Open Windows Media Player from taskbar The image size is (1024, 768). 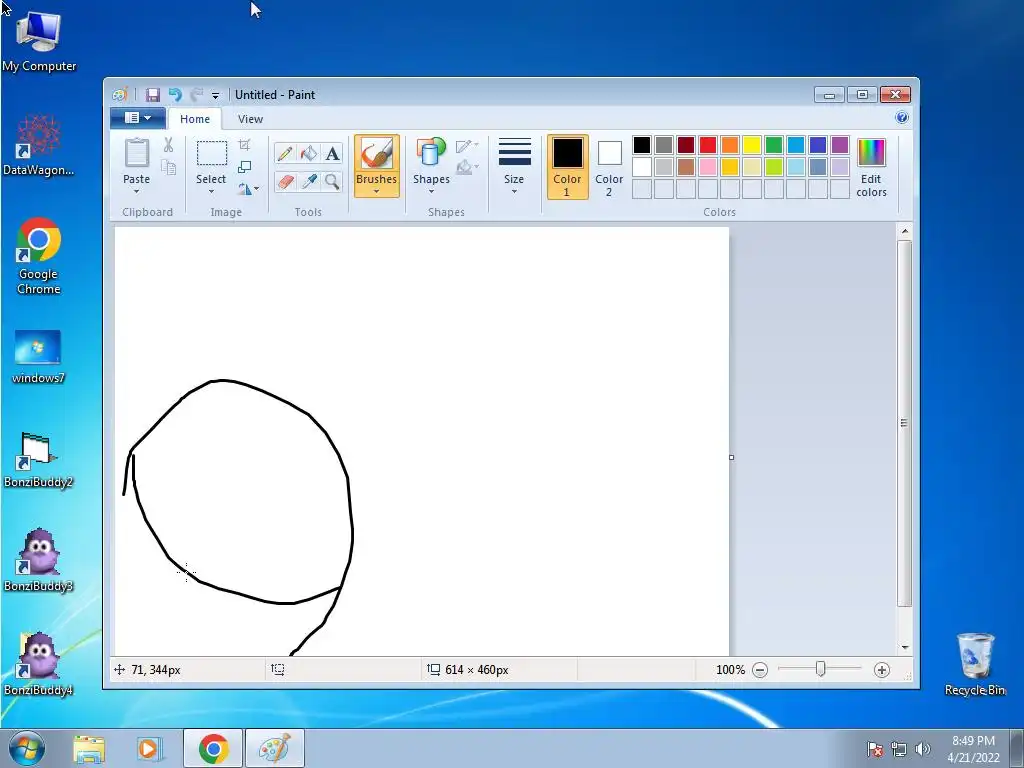pyautogui.click(x=150, y=748)
